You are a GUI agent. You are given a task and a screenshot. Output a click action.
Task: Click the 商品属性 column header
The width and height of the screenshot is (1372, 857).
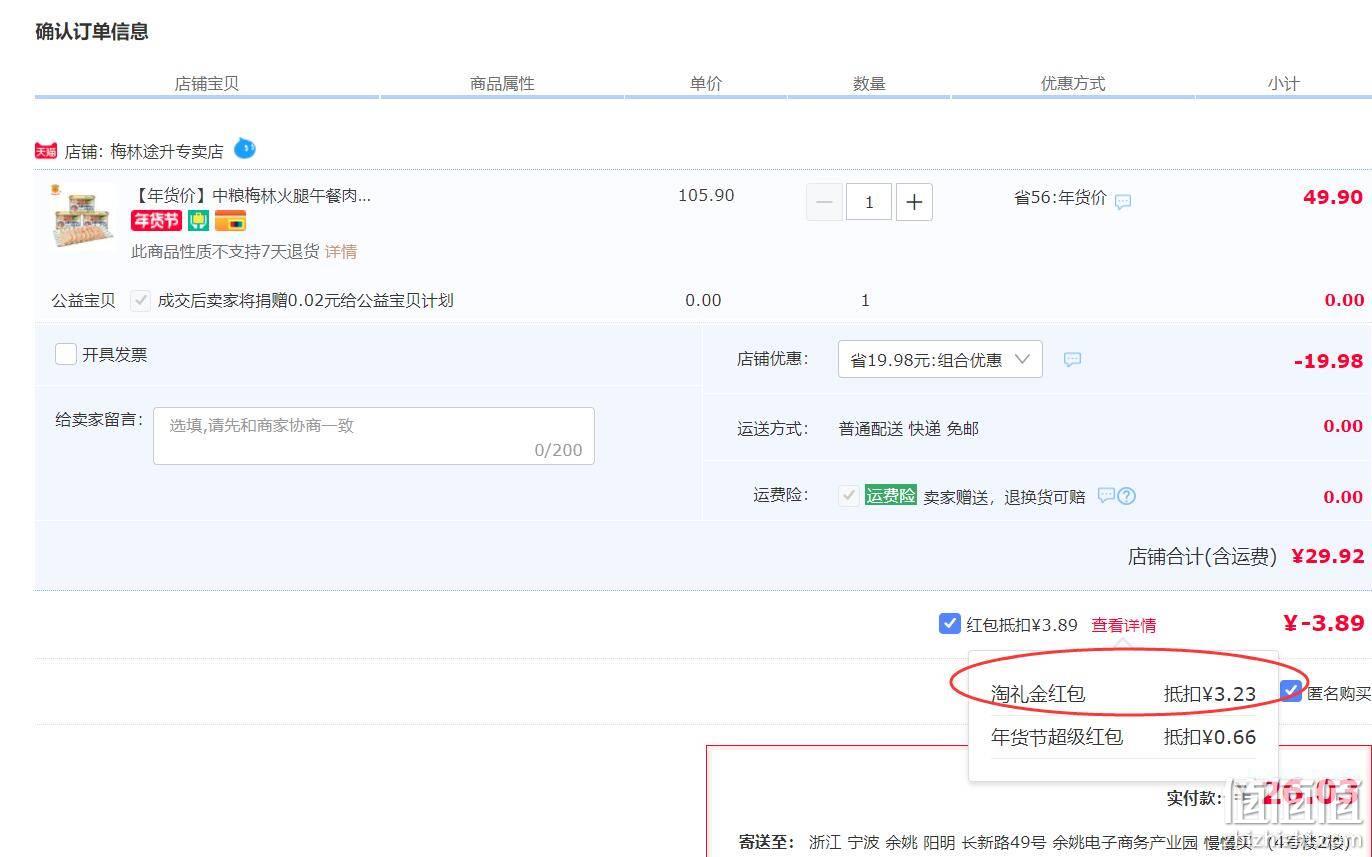tap(502, 84)
